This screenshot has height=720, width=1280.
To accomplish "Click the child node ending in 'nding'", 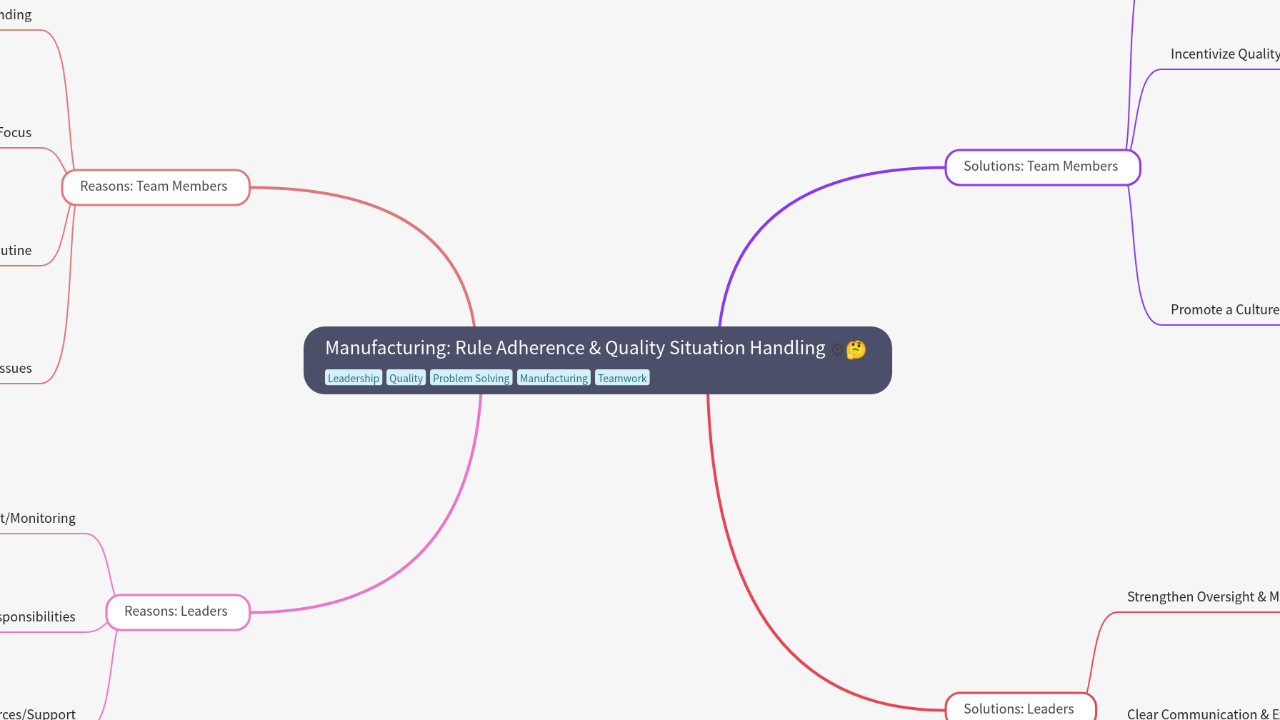I will 16,15.
